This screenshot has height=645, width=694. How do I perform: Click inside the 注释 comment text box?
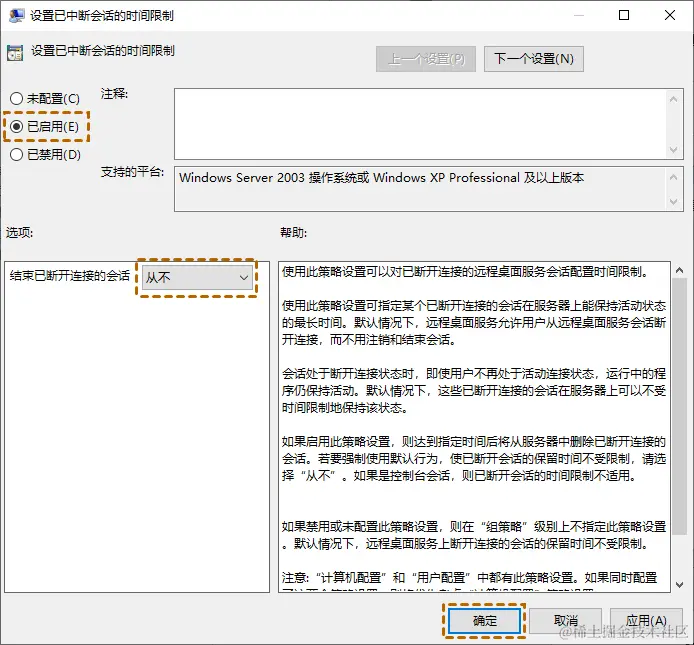(420, 124)
